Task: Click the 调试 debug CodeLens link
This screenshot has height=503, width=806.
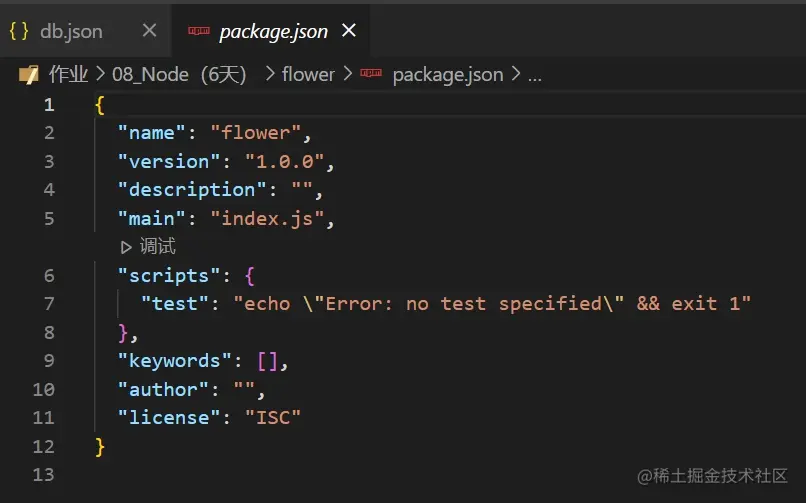Action: point(158,246)
